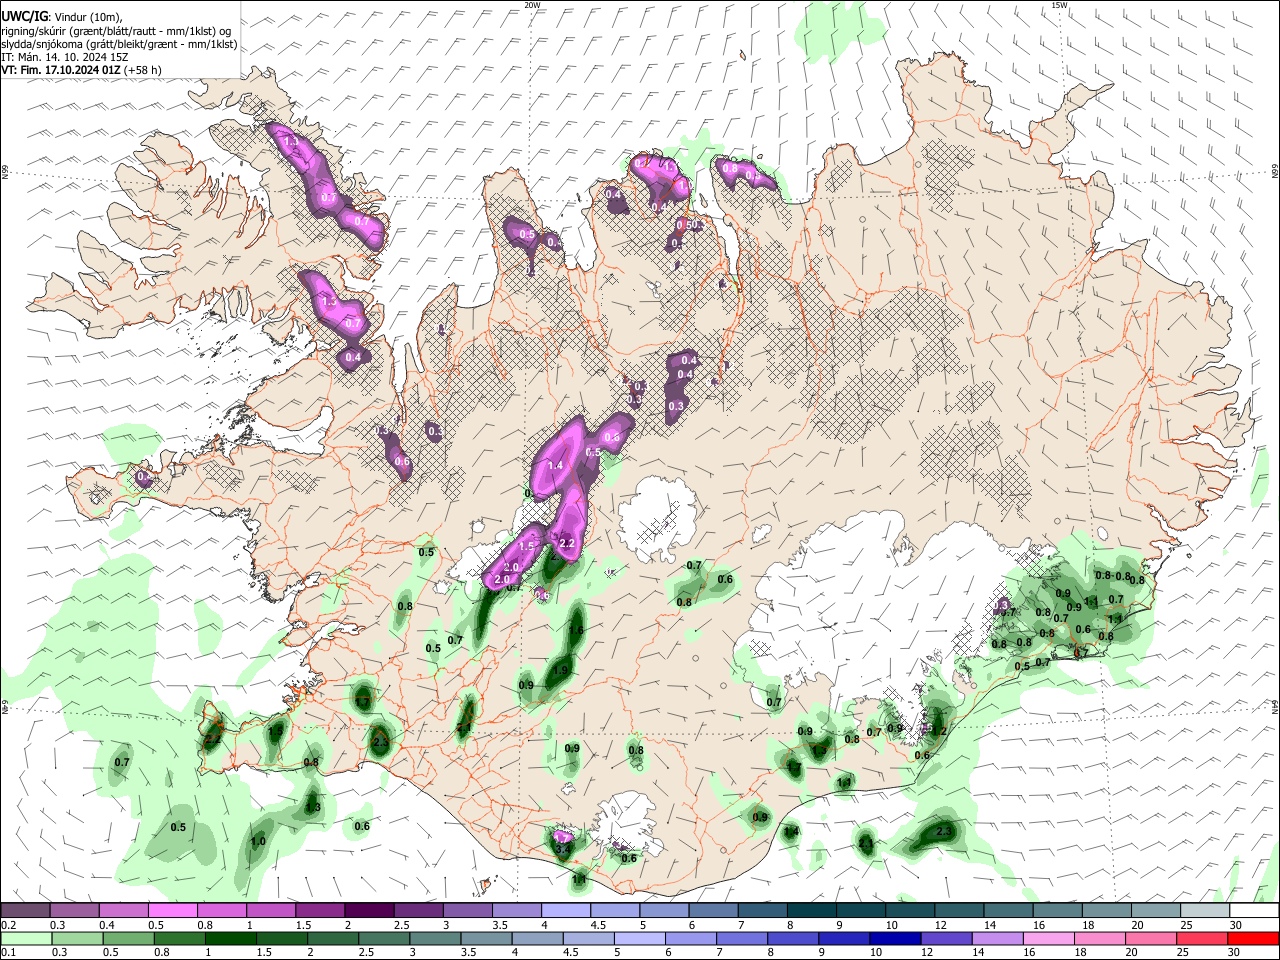This screenshot has height=960, width=1280.
Task: Select the 2.3 rain value offshore in the southeast
Action: pyautogui.click(x=943, y=832)
